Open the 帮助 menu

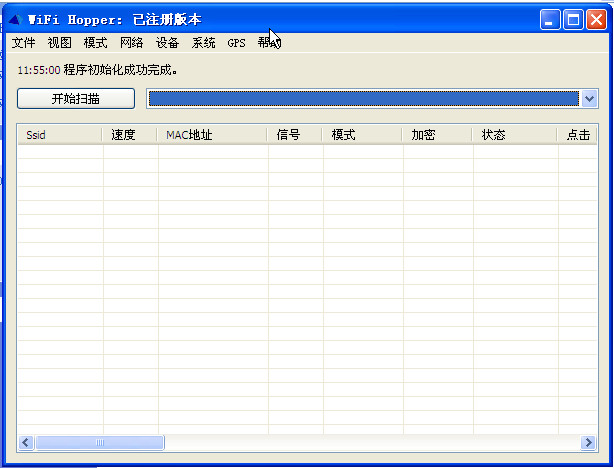[269, 43]
